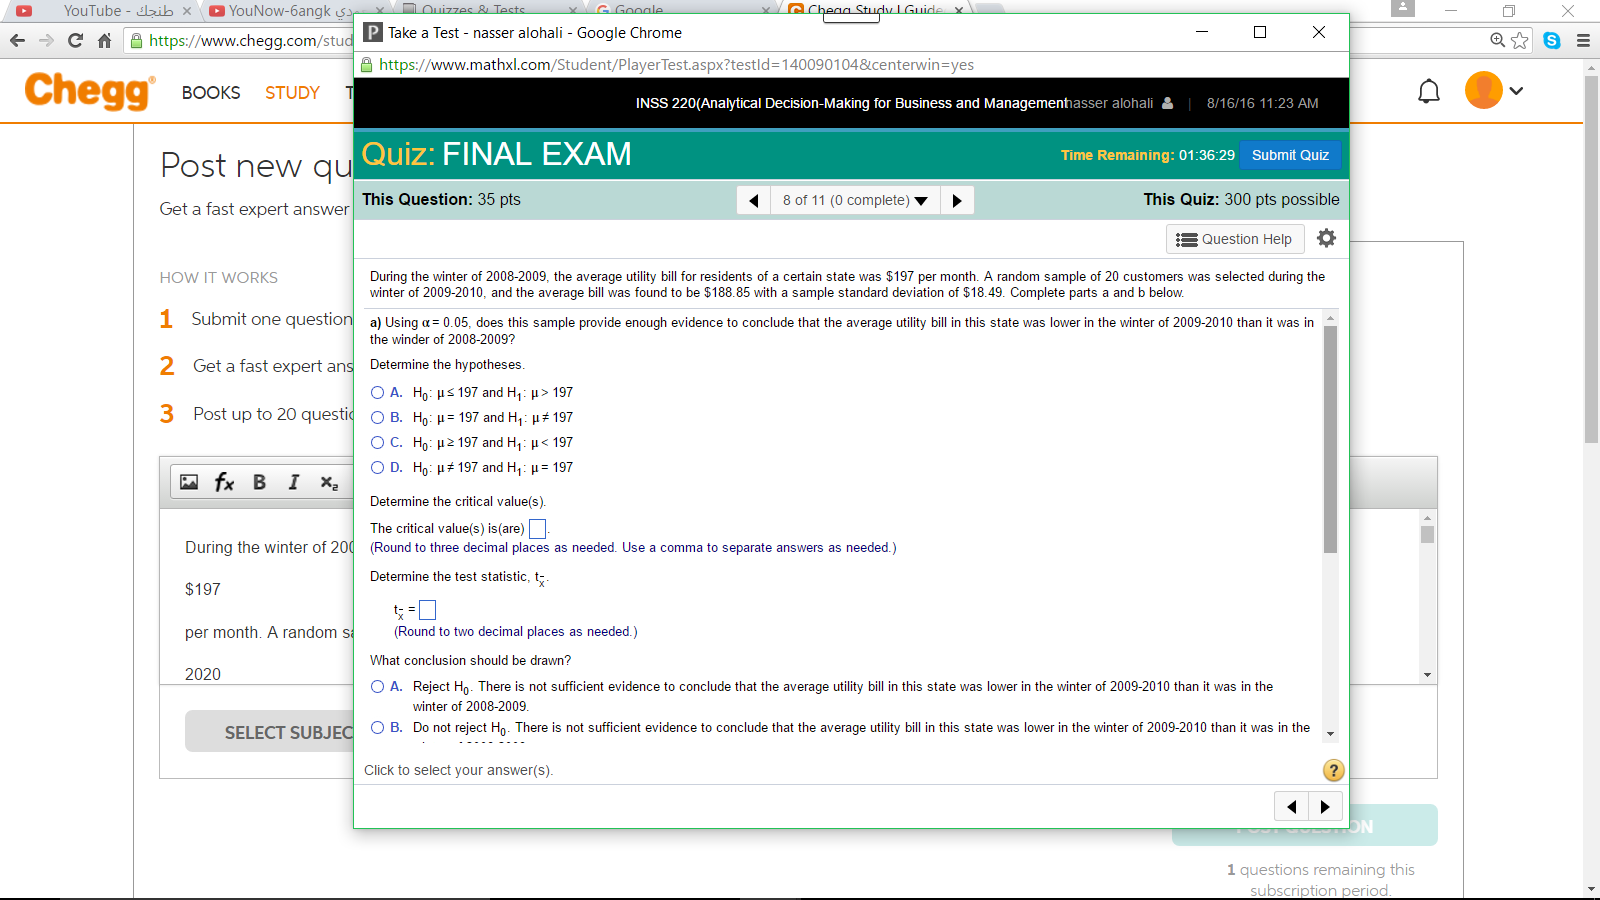This screenshot has height=900, width=1600.
Task: Submit the quiz
Action: click(1290, 155)
